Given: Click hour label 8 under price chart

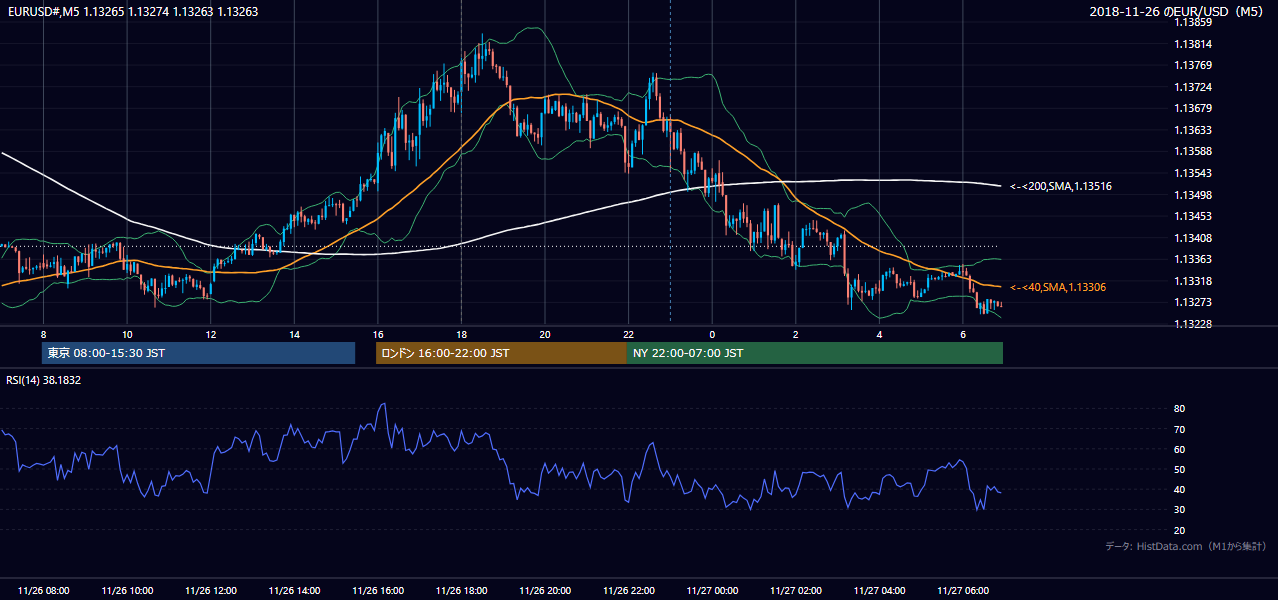Looking at the screenshot, I should (x=43, y=334).
